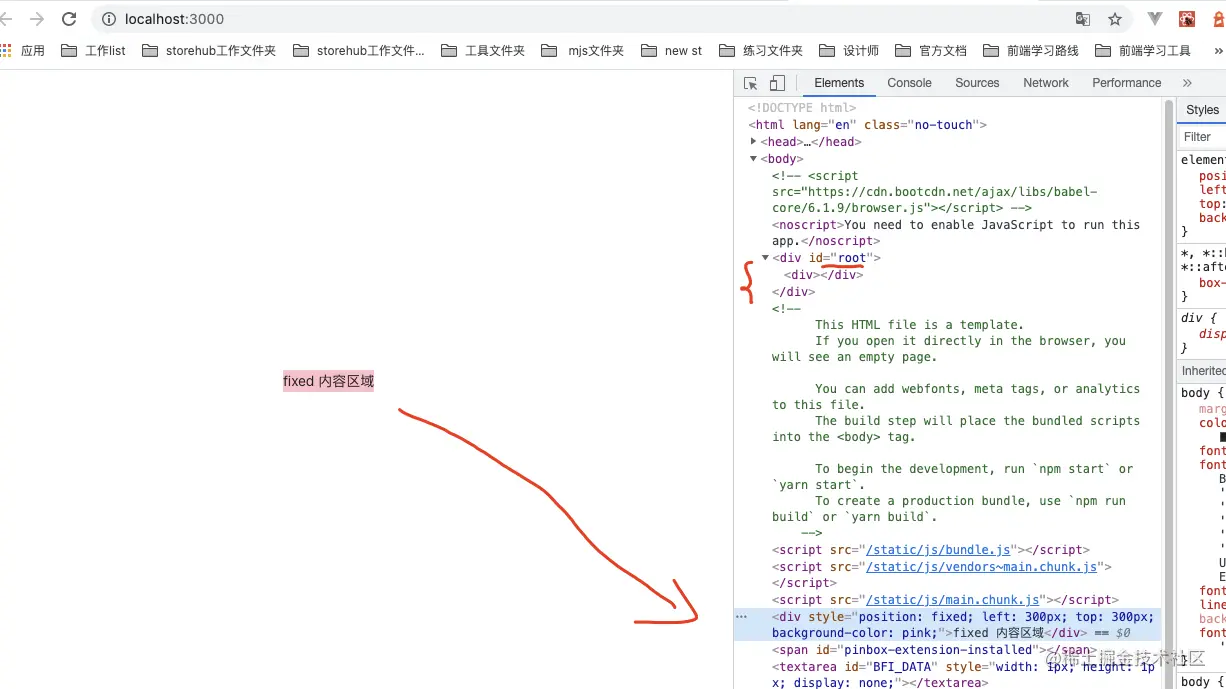
Task: Open the 设计师 bookmark folder
Action: pyautogui.click(x=849, y=50)
